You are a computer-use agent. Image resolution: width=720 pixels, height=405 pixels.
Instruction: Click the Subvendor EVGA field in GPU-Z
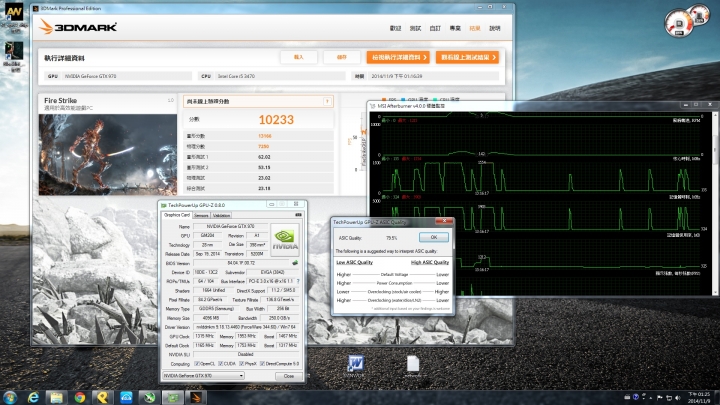(x=272, y=272)
